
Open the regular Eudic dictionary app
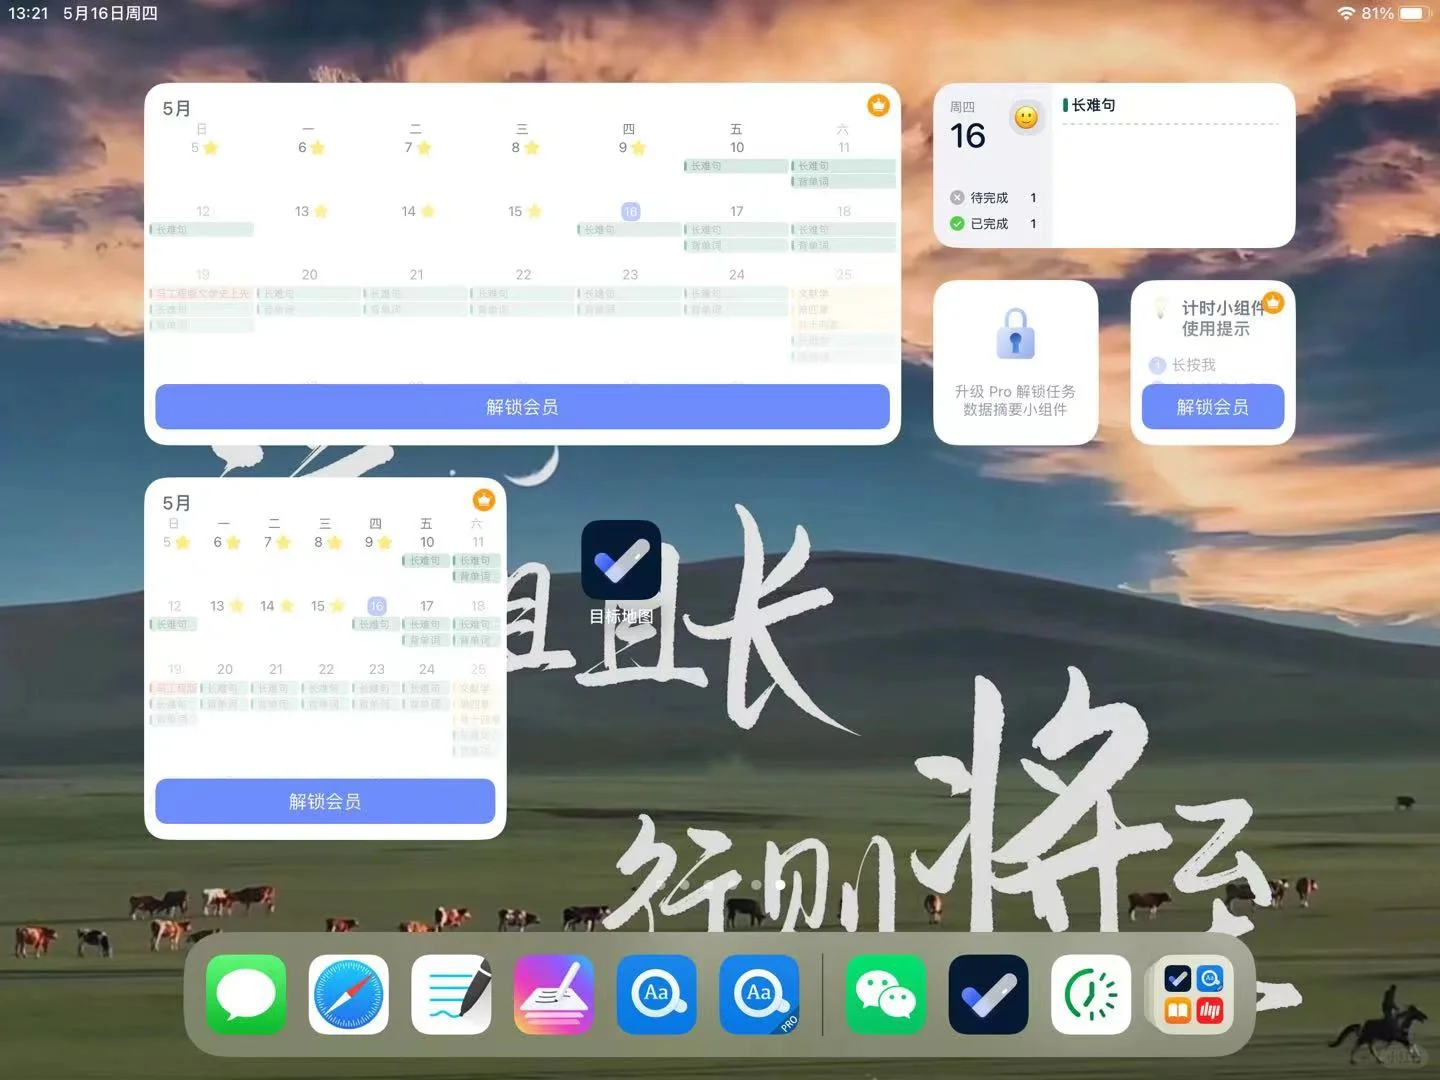coord(656,995)
